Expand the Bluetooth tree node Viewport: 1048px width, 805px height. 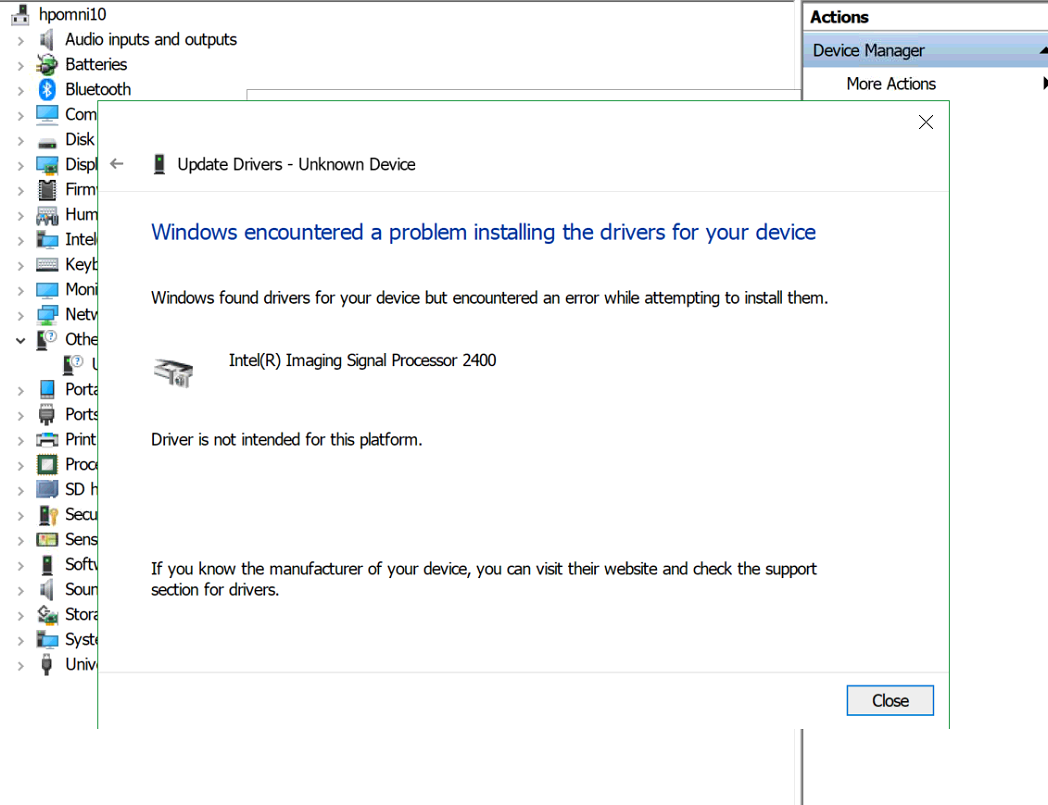point(20,90)
